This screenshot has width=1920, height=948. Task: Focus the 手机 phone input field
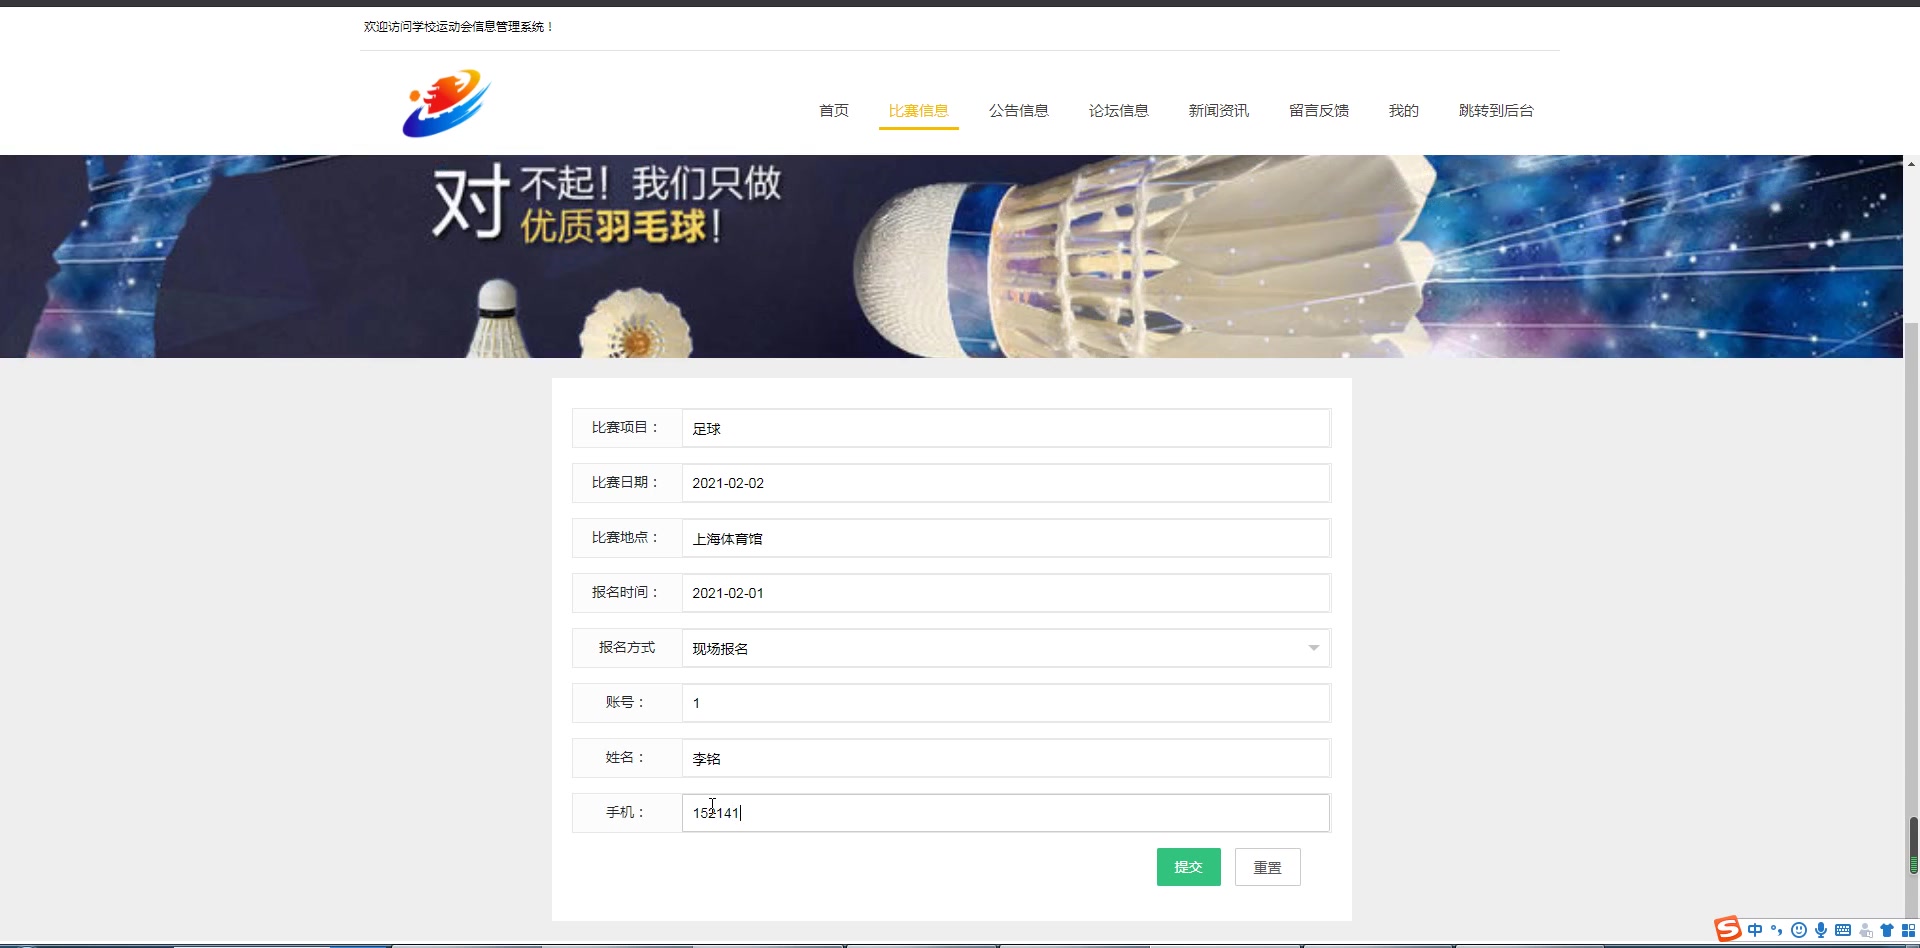click(1006, 813)
